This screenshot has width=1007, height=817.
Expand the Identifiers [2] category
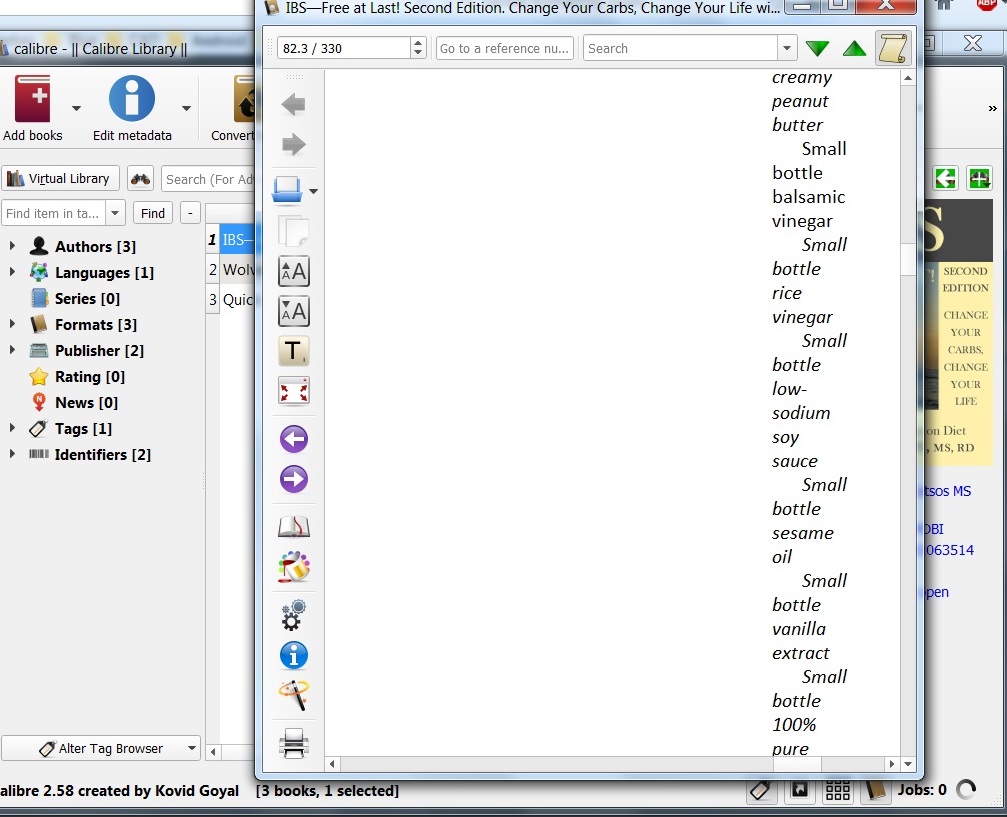[12, 454]
